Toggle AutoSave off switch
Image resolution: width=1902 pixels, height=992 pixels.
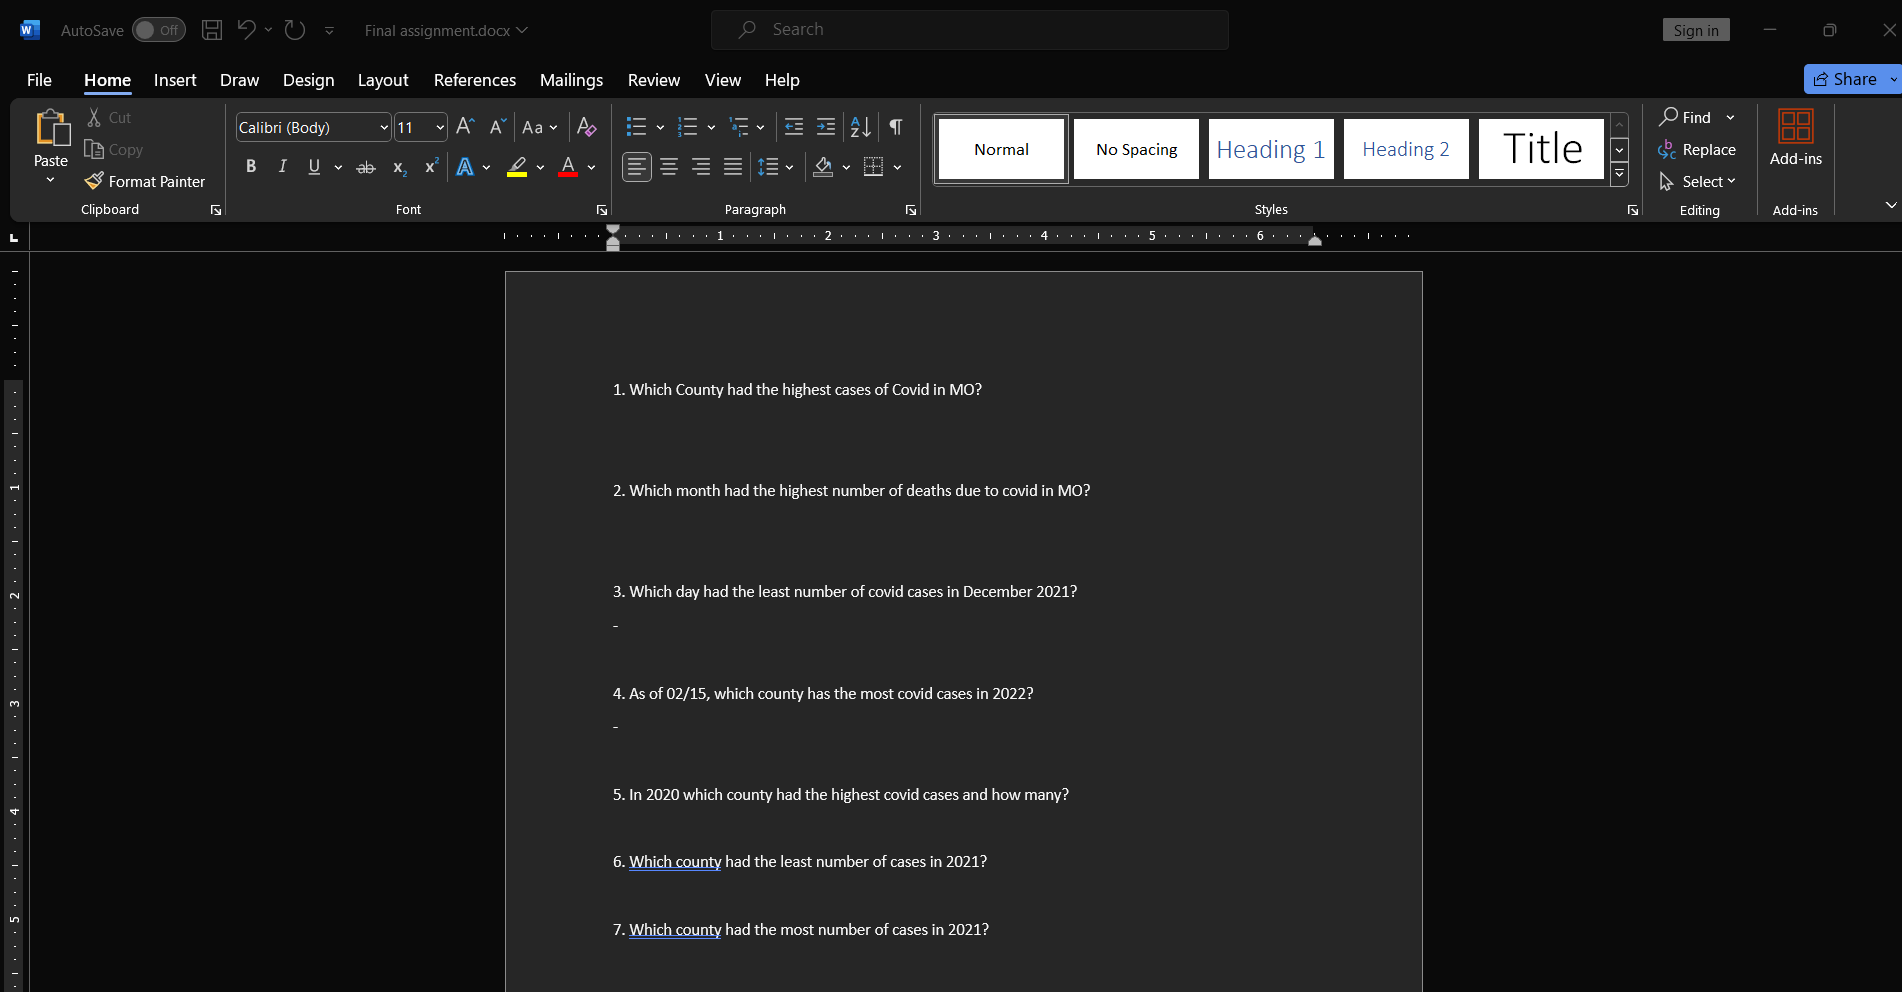(157, 30)
